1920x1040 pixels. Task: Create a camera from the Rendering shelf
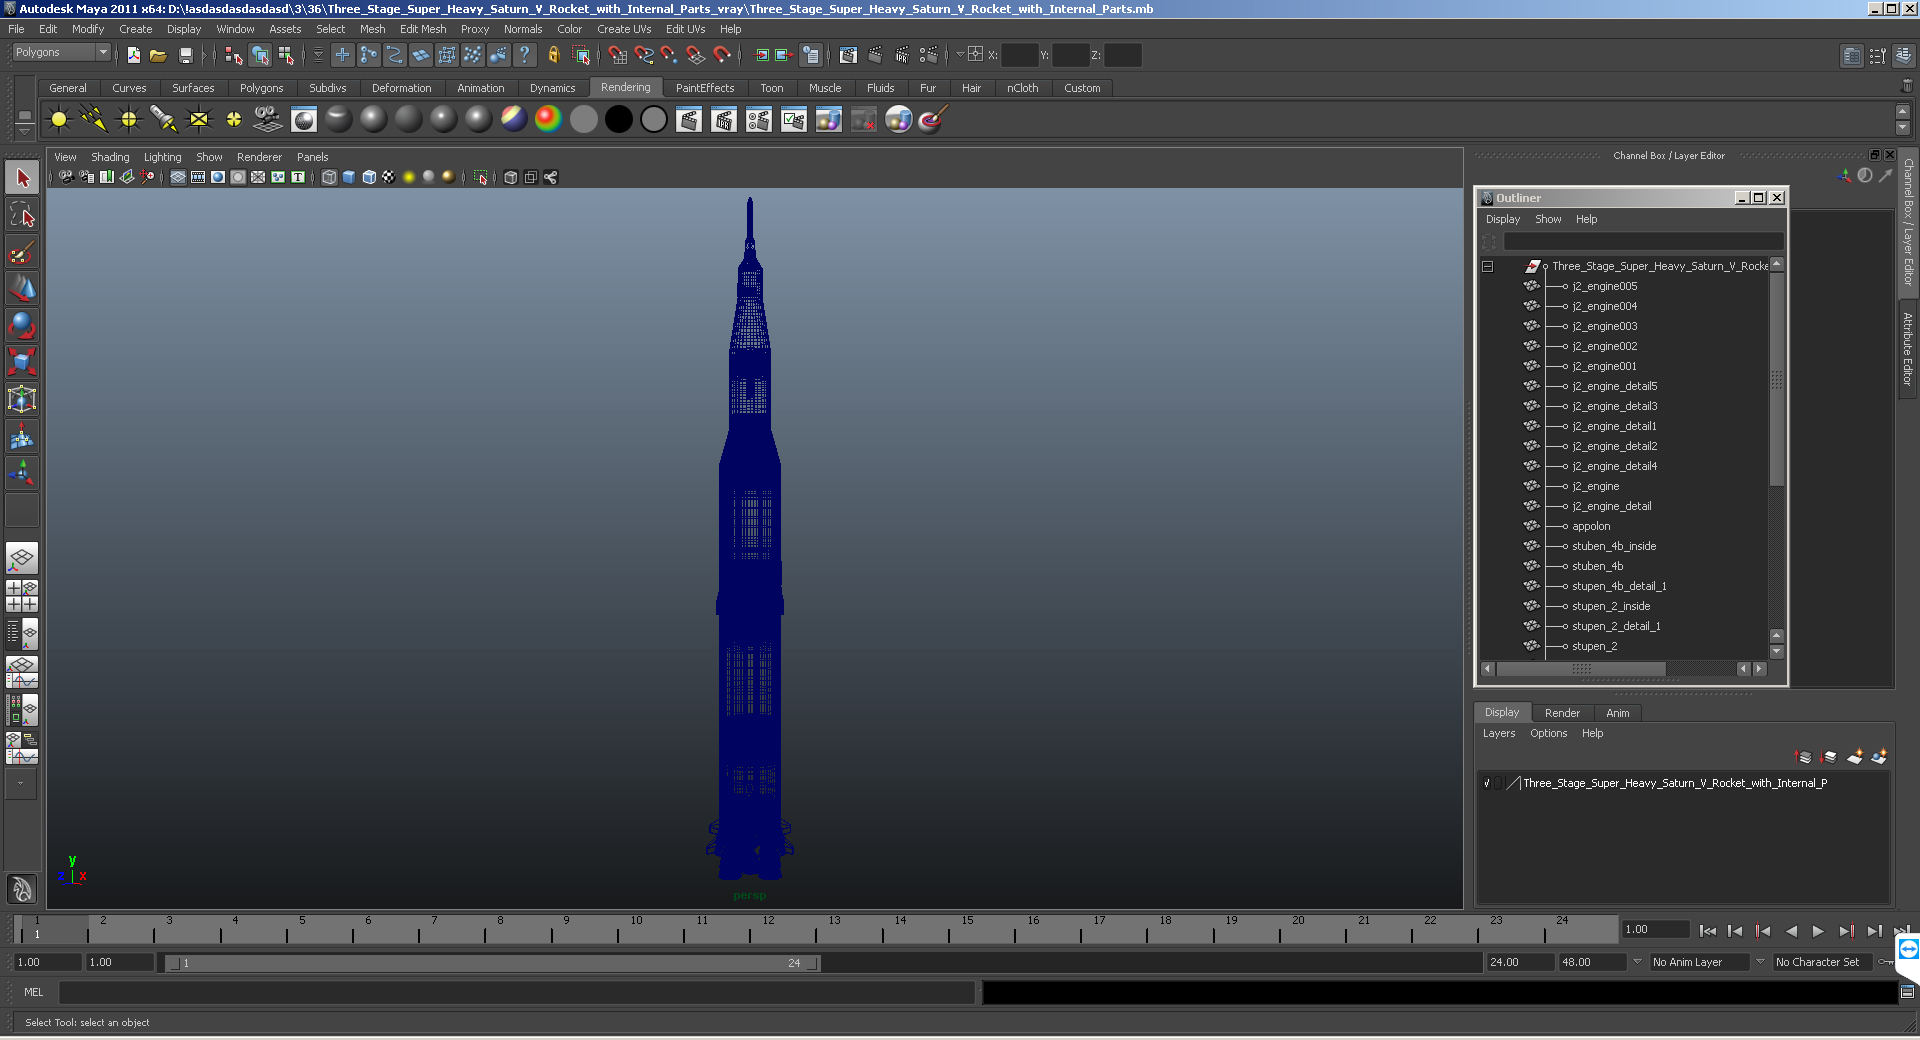pos(268,119)
